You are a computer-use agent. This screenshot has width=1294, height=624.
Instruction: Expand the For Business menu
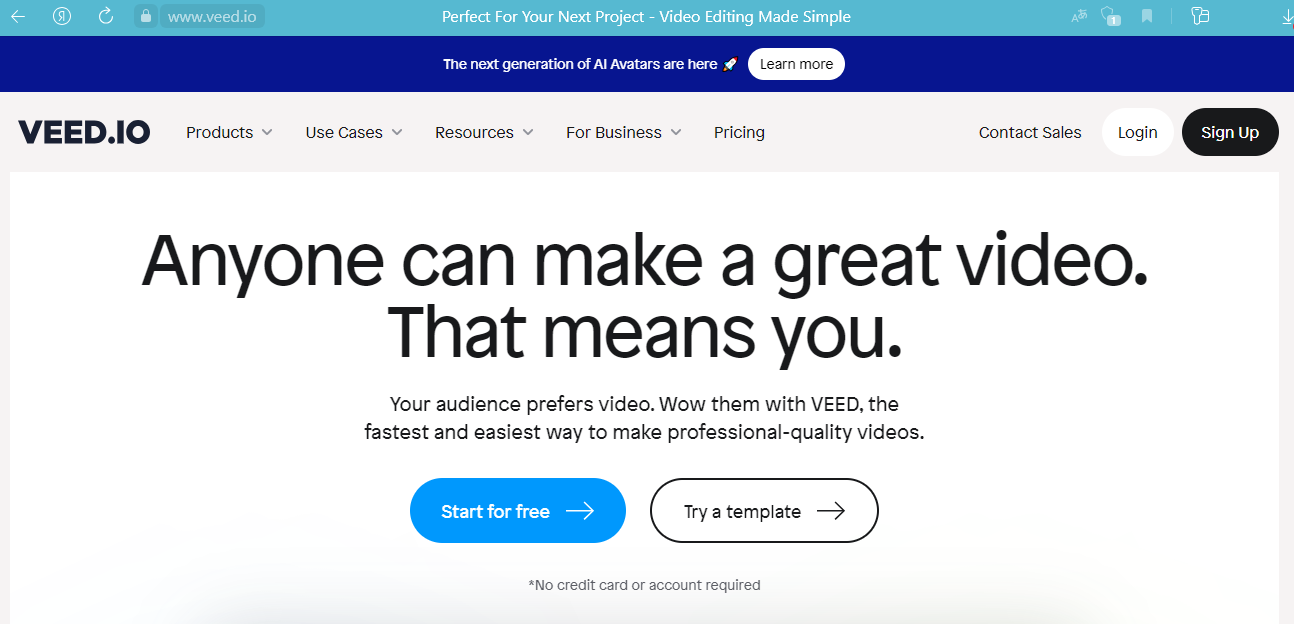pos(624,132)
